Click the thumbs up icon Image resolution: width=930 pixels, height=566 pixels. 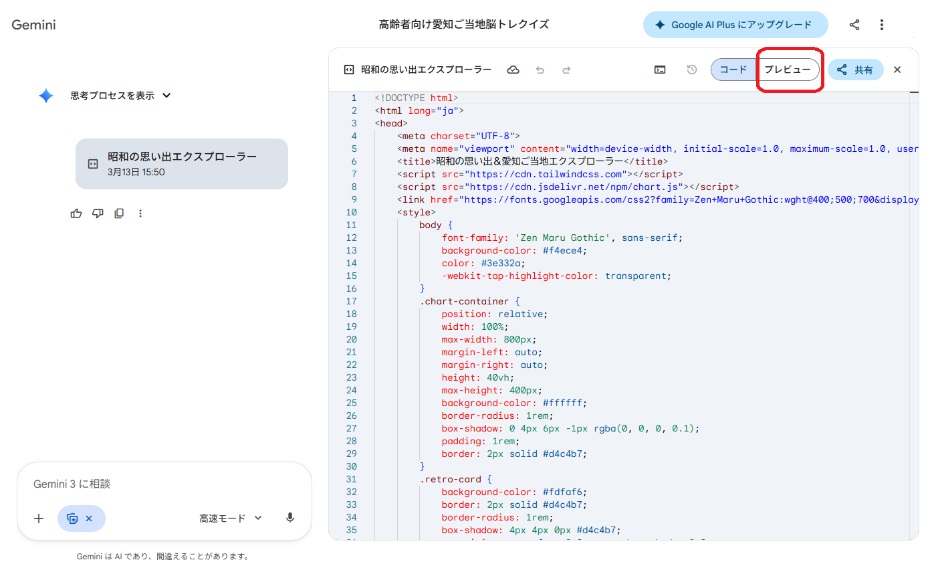pyautogui.click(x=76, y=213)
